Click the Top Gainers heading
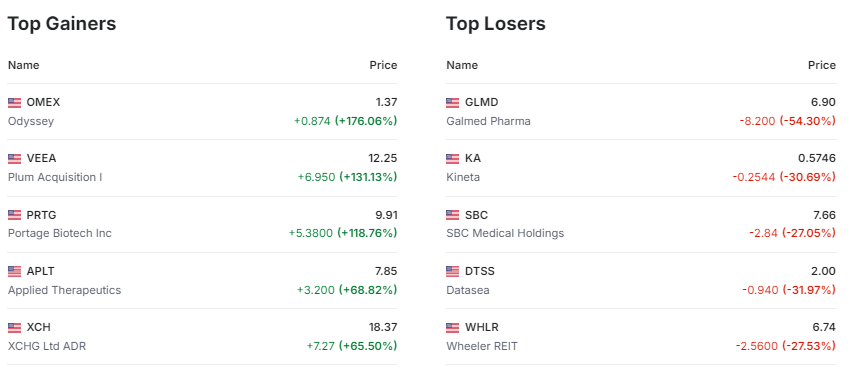Screen dimensions: 855x367 [x=62, y=23]
